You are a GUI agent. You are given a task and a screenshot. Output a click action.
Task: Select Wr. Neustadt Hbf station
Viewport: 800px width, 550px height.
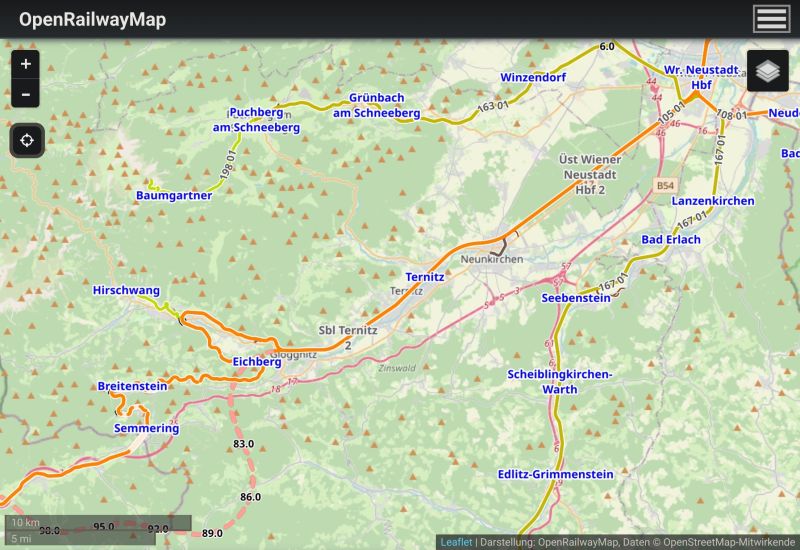click(701, 77)
